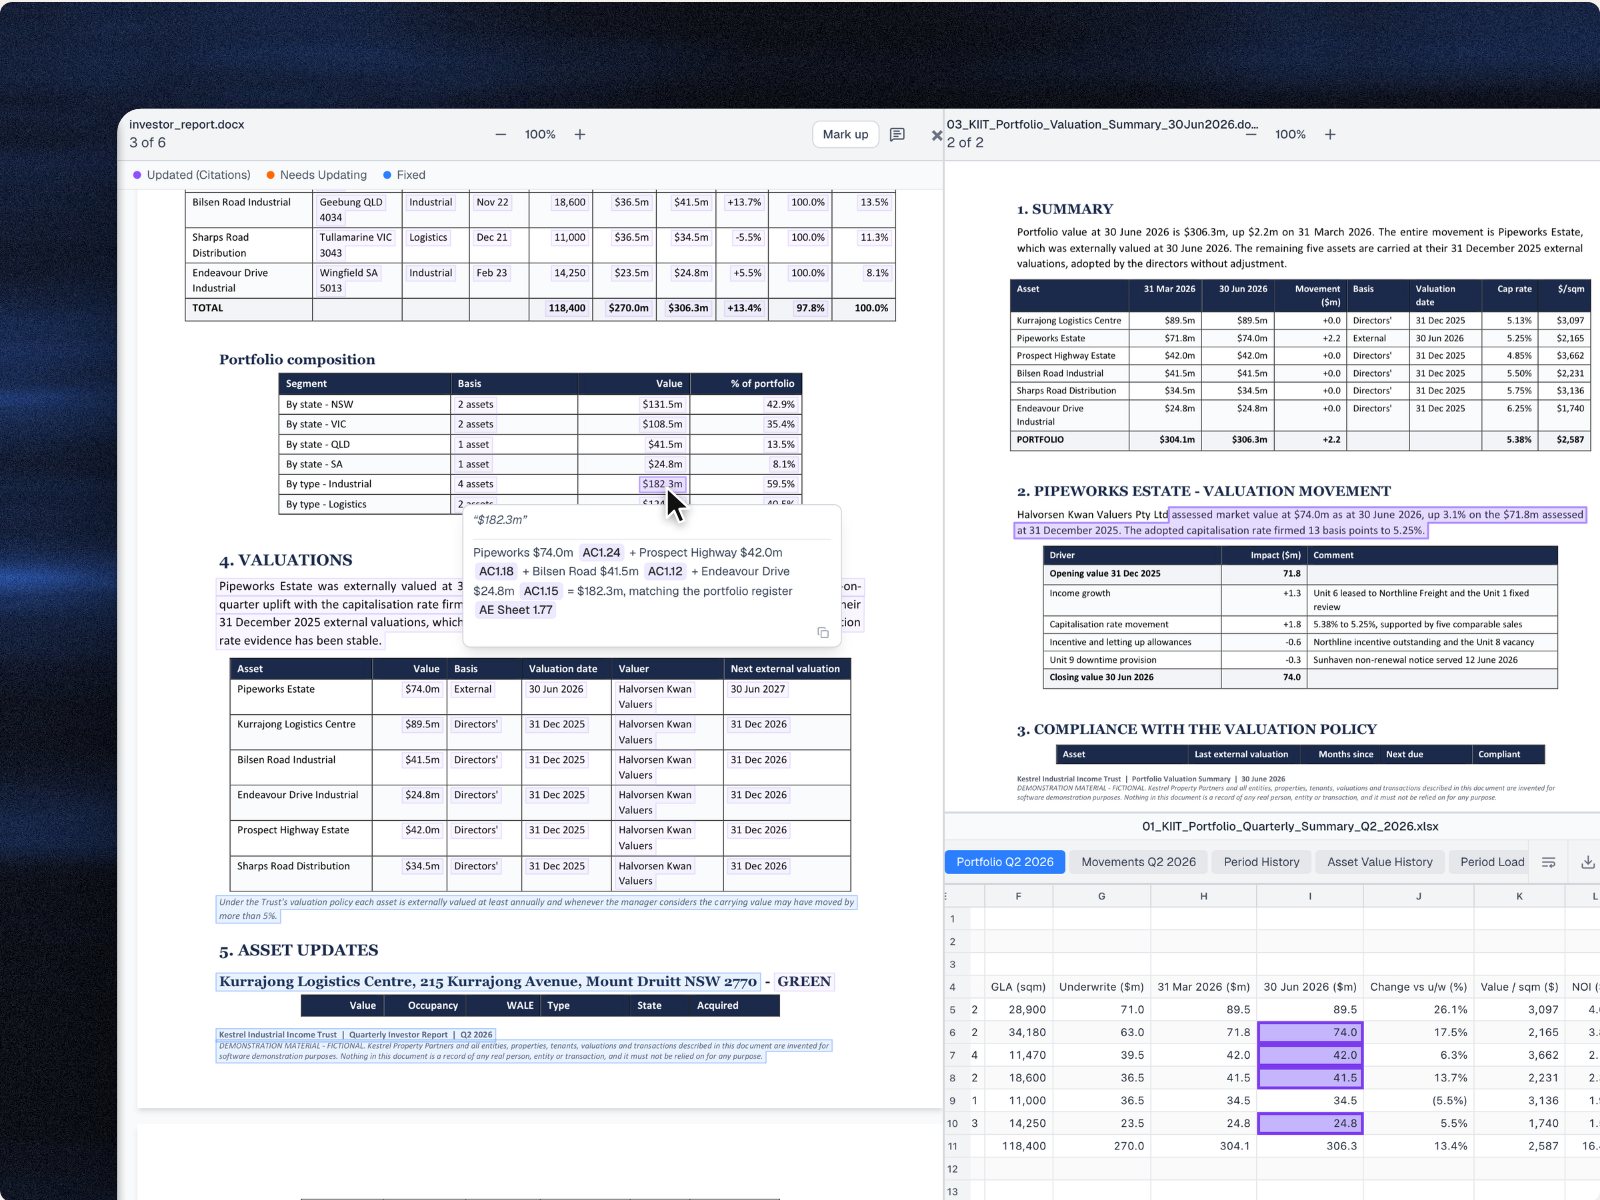The height and width of the screenshot is (1200, 1600).
Task: Click the 'Closing value 30 Jun 2026' row label
Action: [1101, 677]
